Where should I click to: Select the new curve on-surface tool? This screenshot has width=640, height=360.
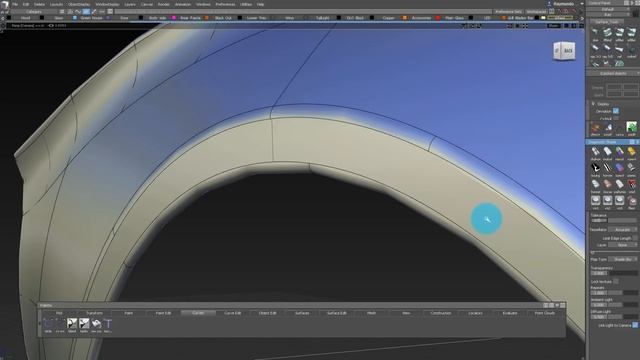96,325
